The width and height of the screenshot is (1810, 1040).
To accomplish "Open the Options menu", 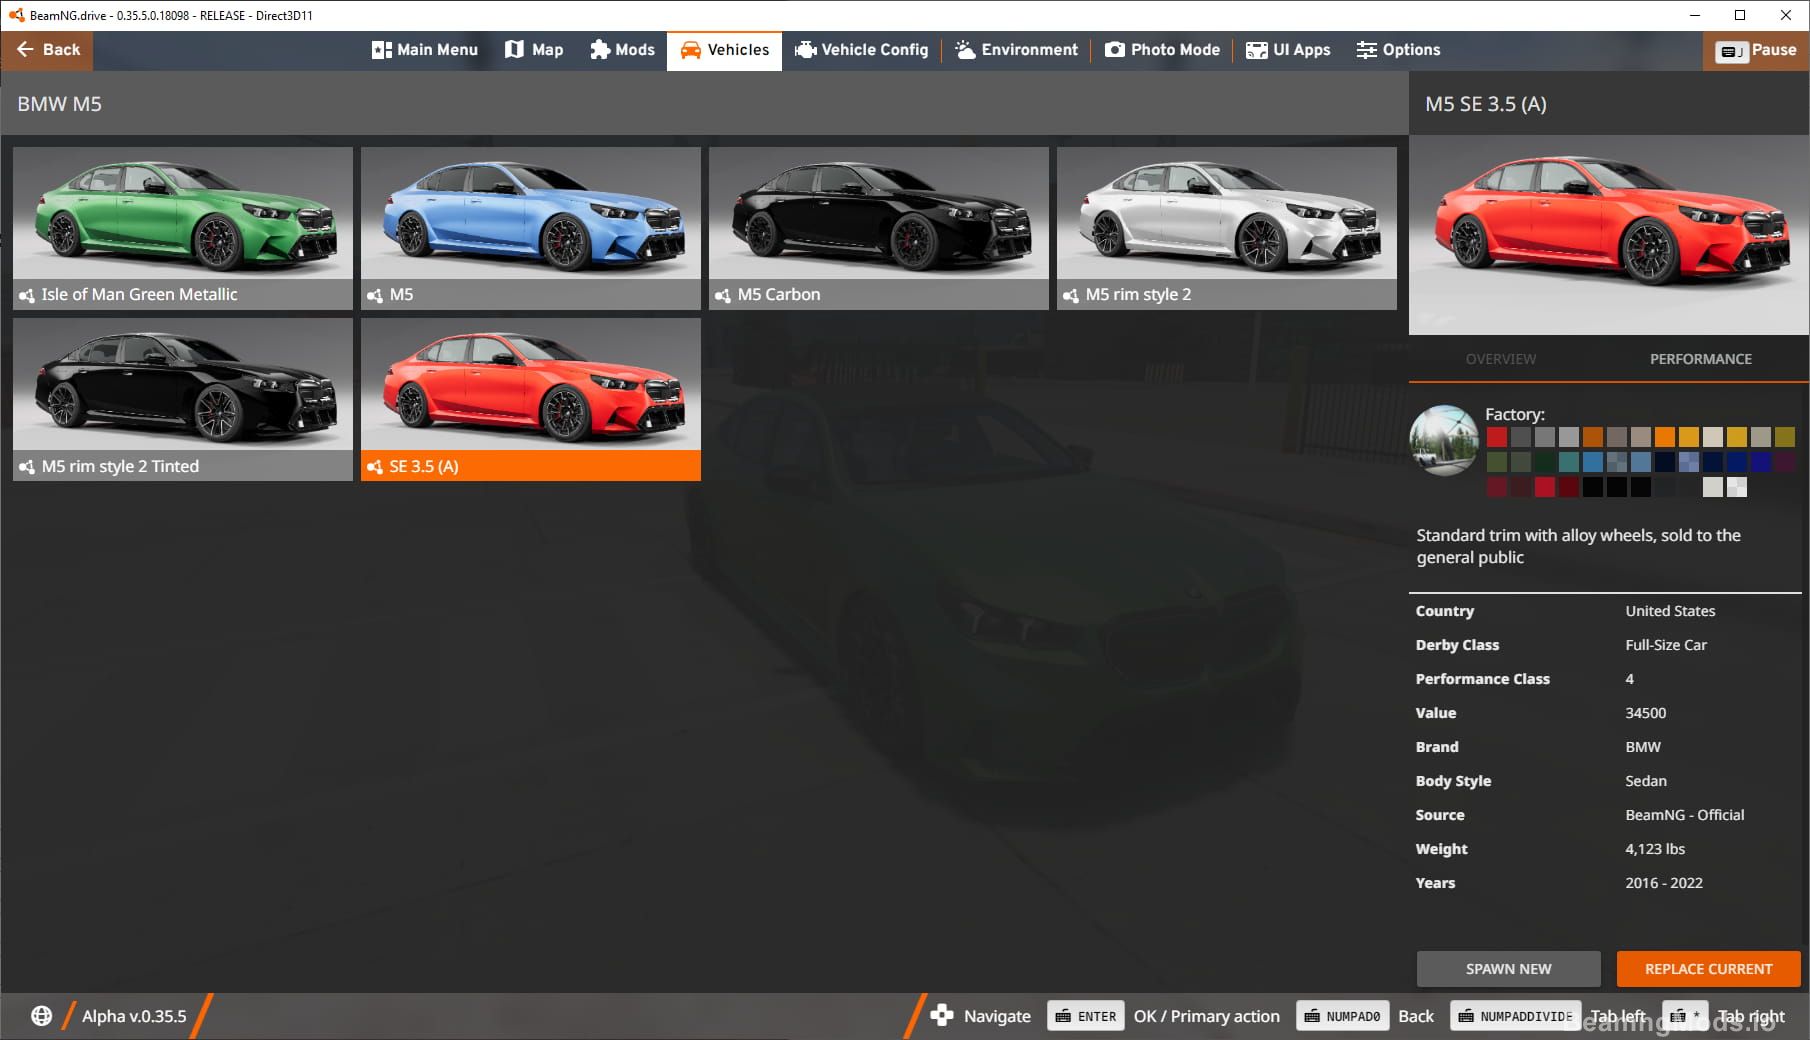I will (1398, 50).
